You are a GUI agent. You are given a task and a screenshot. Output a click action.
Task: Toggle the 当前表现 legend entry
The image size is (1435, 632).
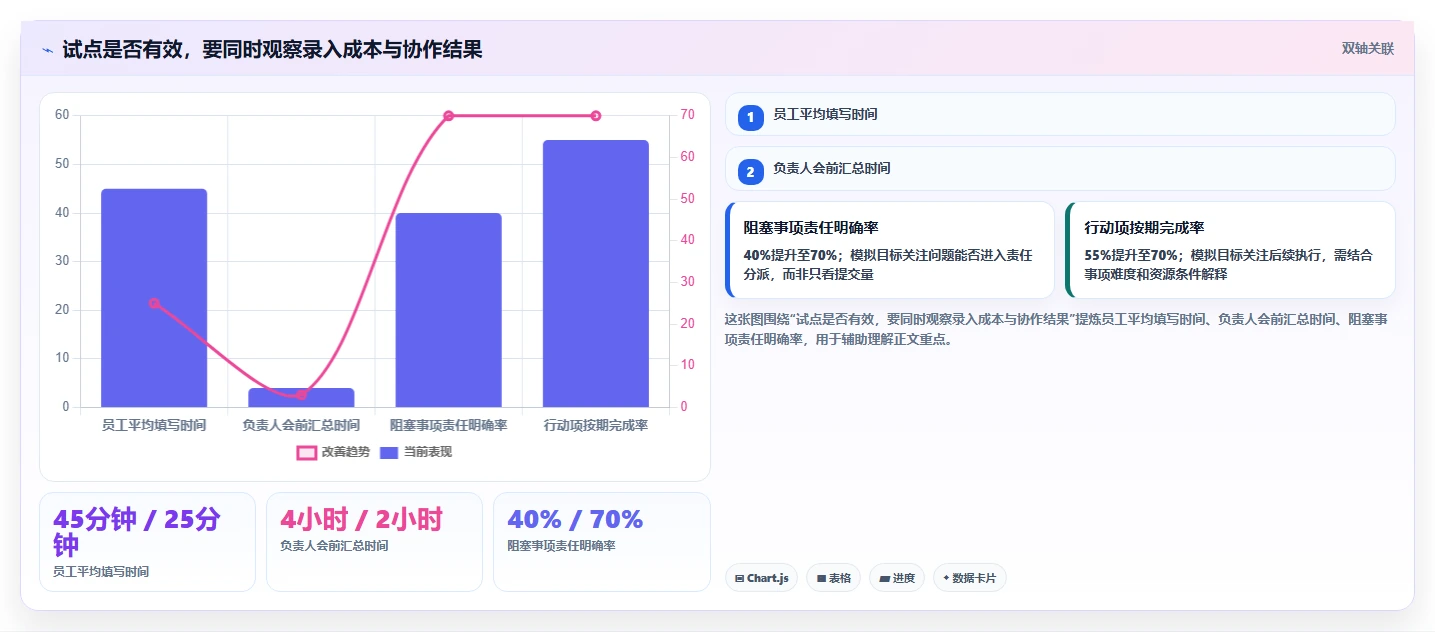pyautogui.click(x=415, y=452)
